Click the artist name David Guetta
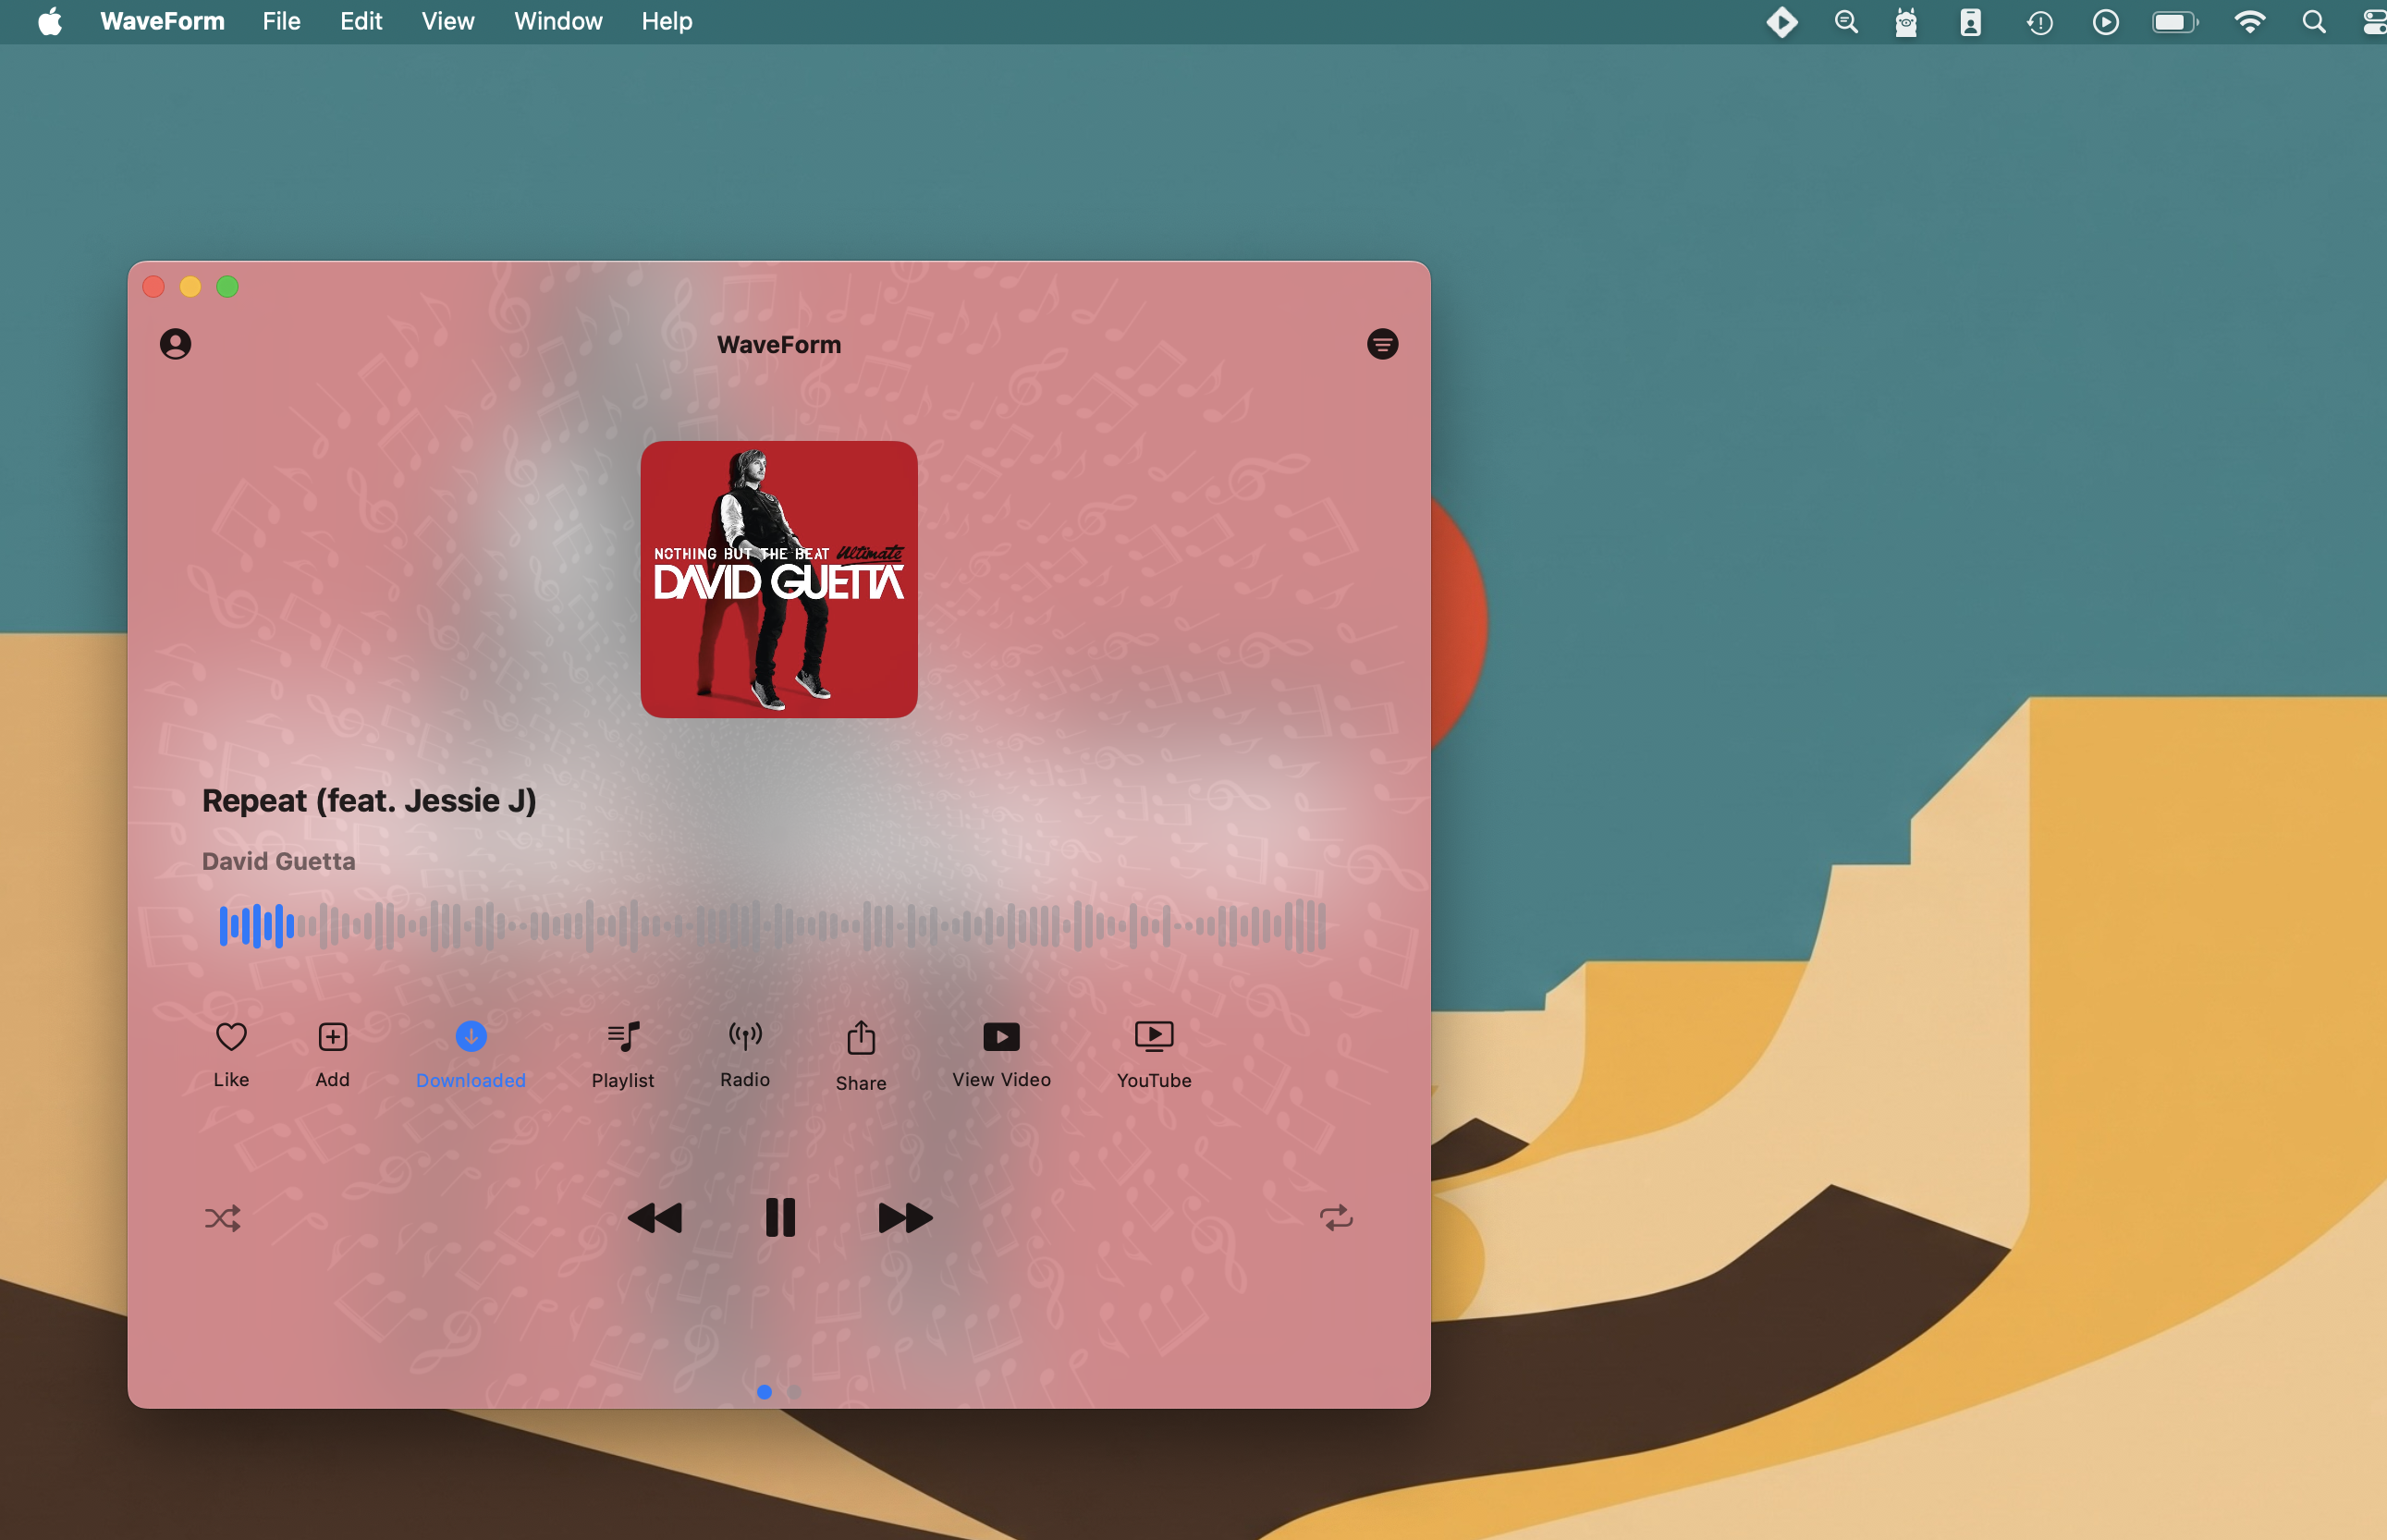 pos(279,861)
